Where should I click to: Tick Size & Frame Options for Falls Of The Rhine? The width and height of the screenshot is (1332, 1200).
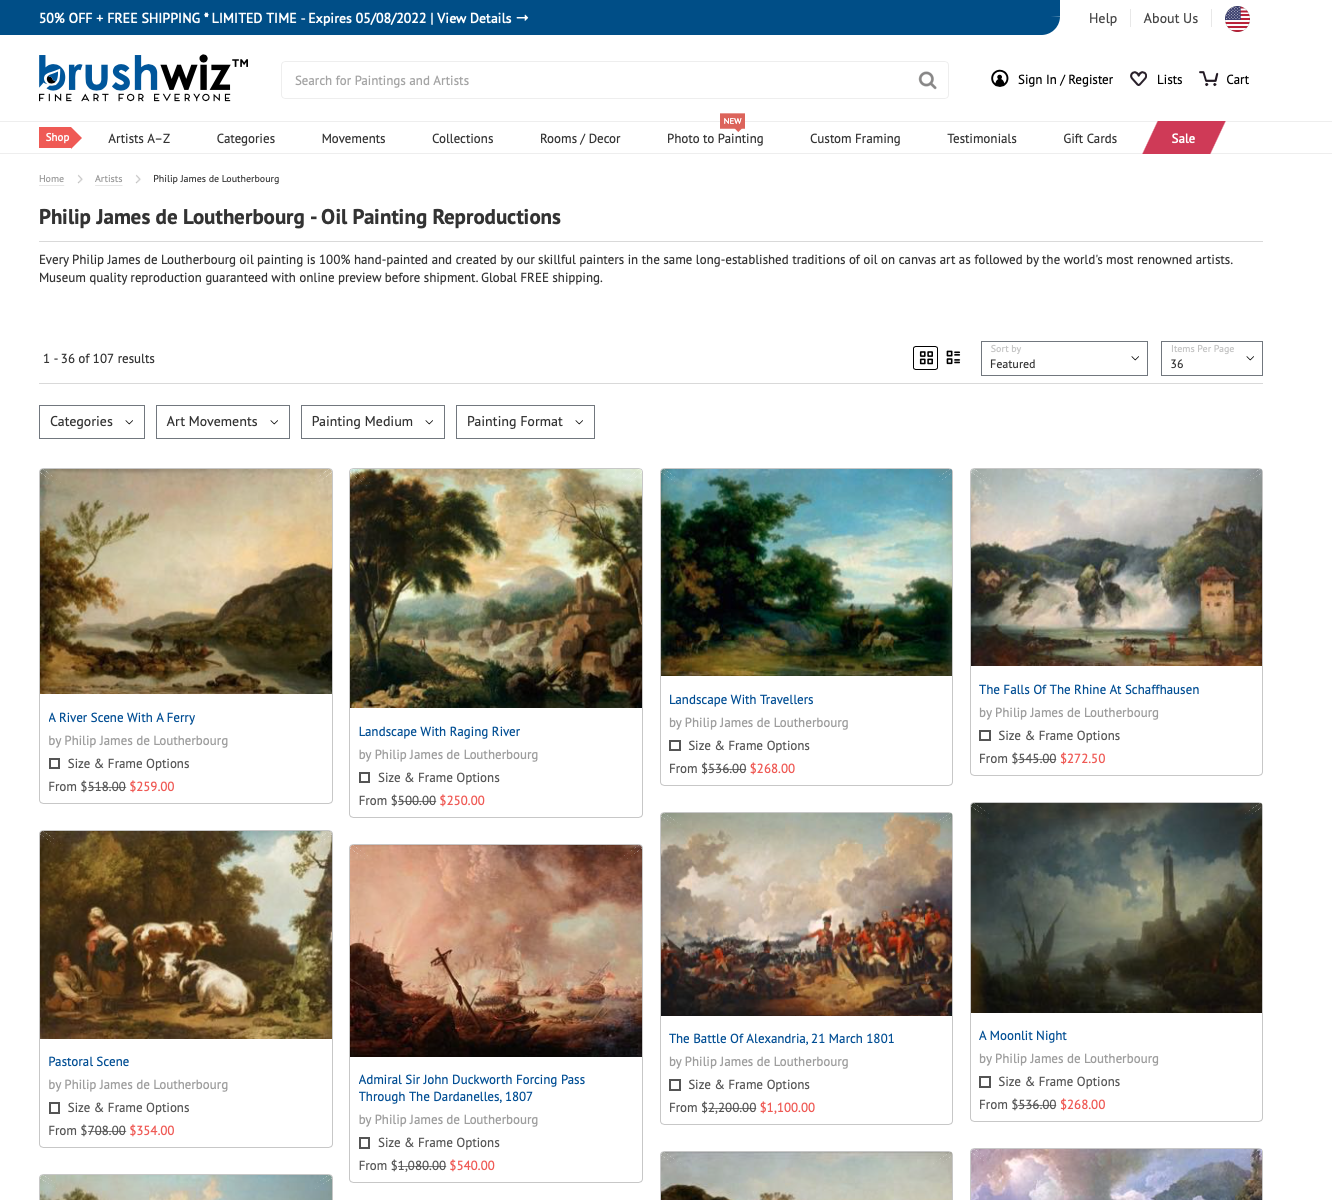pos(985,736)
